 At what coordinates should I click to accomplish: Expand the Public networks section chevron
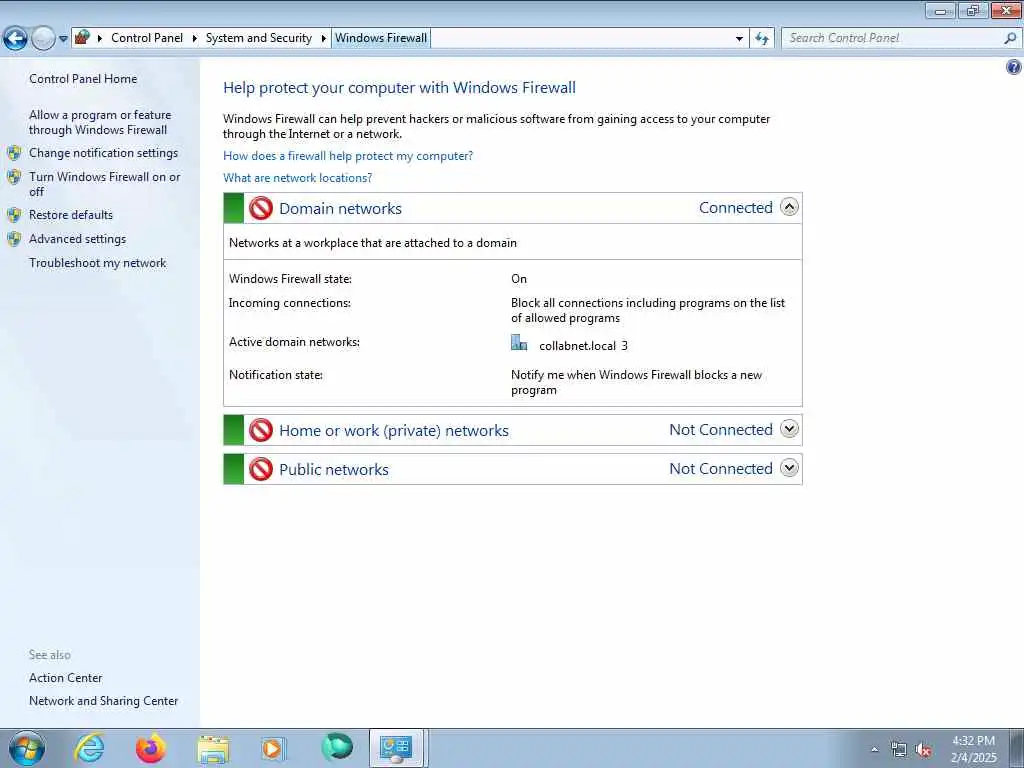(x=789, y=468)
